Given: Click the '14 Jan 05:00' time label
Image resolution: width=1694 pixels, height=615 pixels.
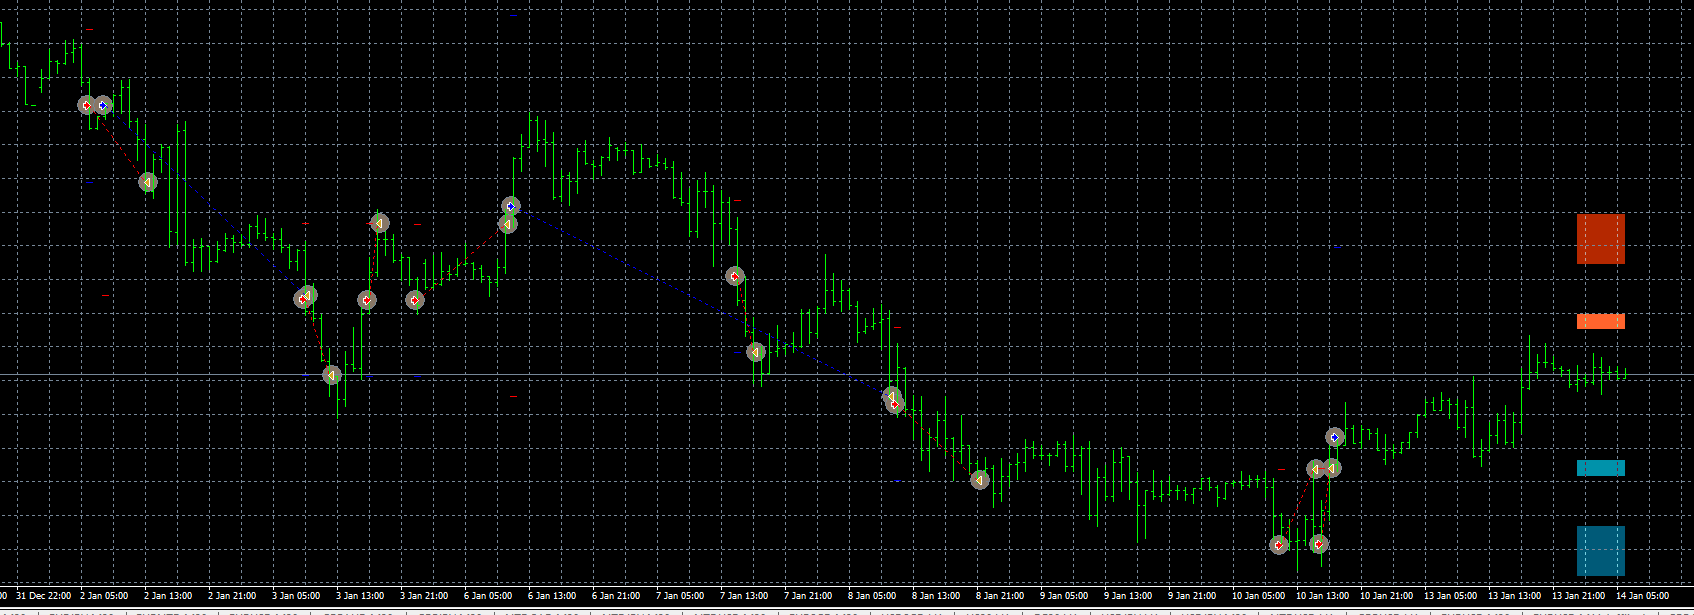Looking at the screenshot, I should point(1643,596).
